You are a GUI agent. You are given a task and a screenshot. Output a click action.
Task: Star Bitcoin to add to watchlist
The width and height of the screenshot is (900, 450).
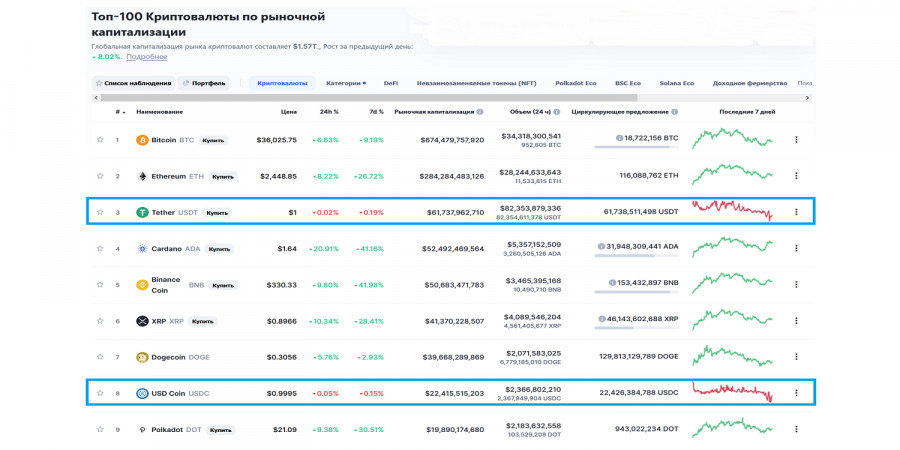click(x=100, y=139)
